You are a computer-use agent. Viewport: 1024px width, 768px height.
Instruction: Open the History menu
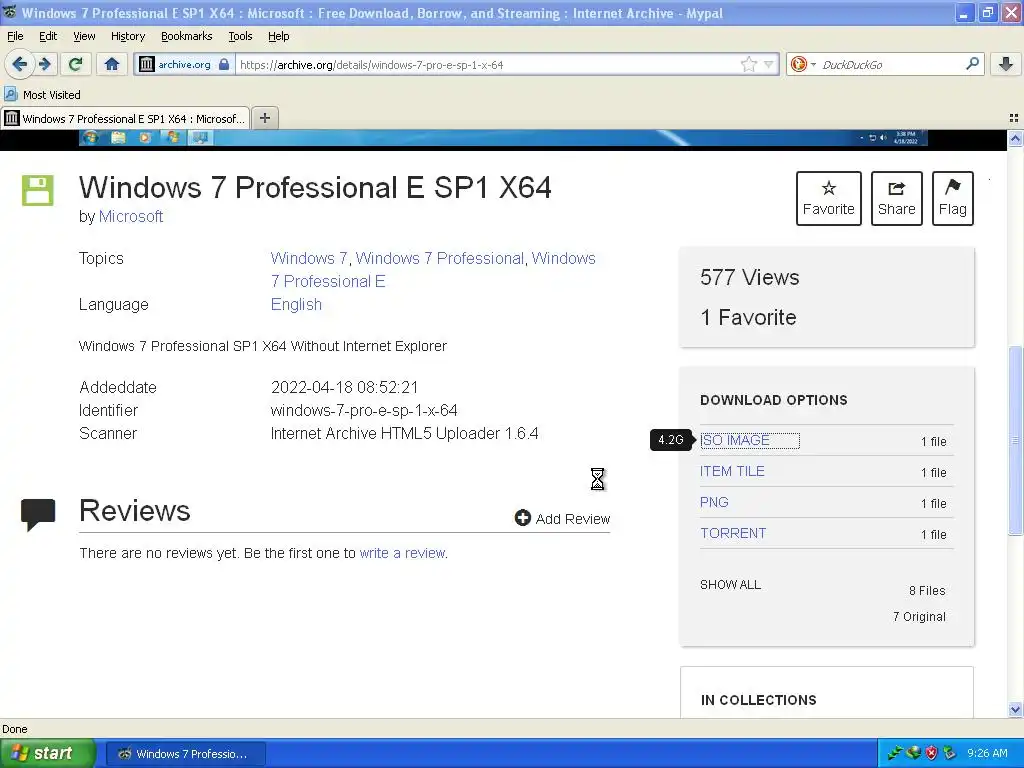coord(127,36)
